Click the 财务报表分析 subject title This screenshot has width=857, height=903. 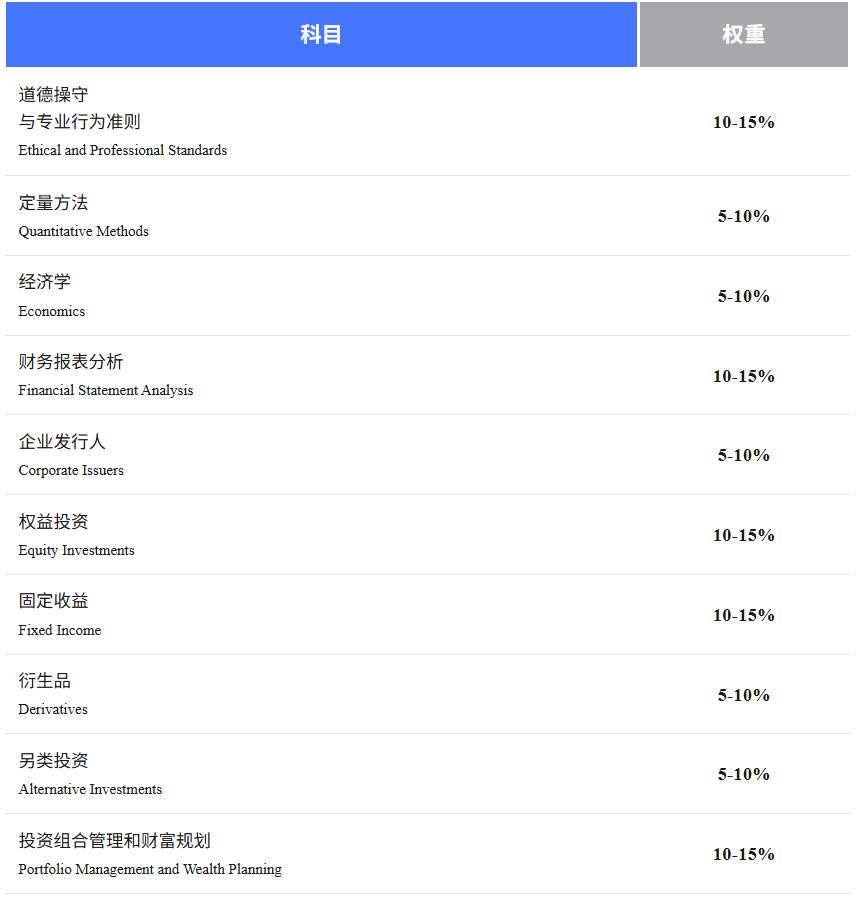[70, 362]
